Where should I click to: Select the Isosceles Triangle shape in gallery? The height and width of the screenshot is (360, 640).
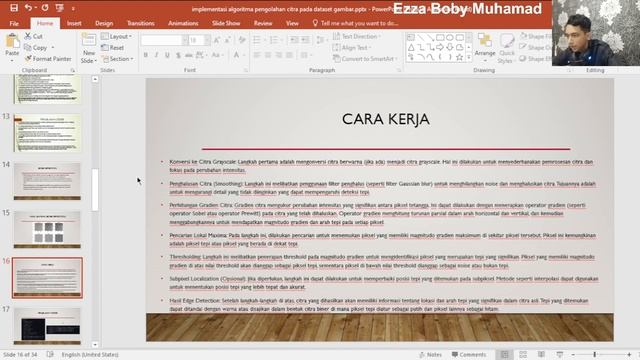[411, 48]
